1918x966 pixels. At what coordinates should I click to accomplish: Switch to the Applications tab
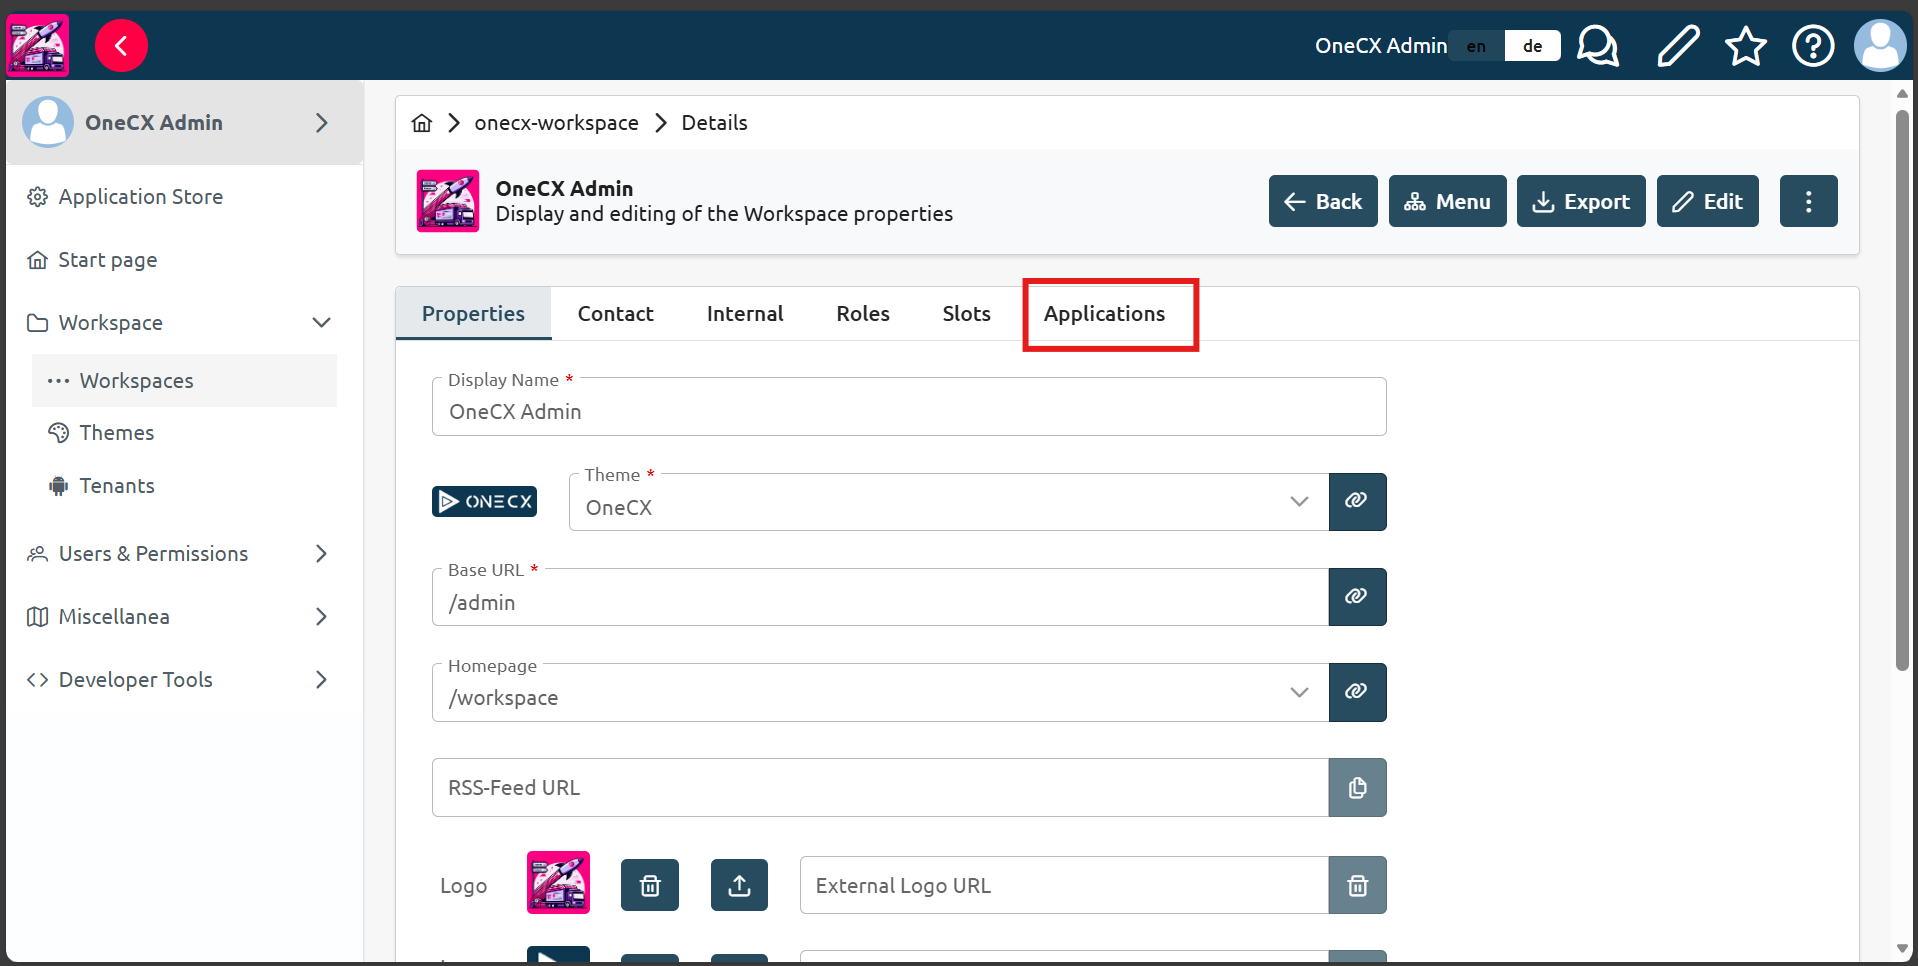pyautogui.click(x=1105, y=313)
